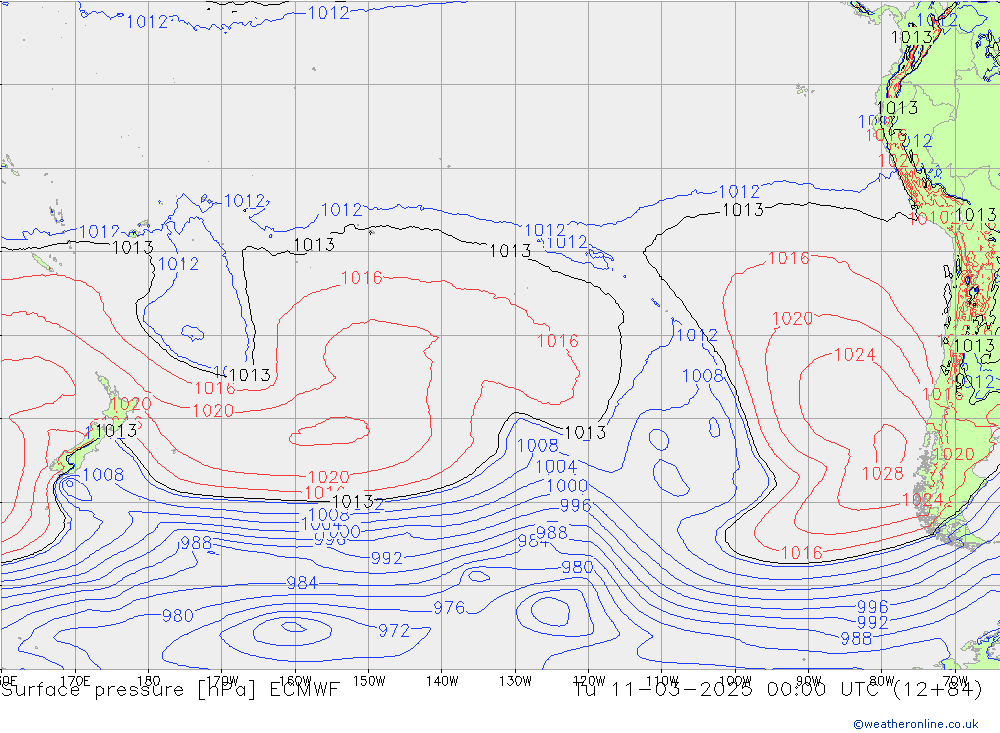Click the 150W longitude label
1000x733 pixels.
[x=369, y=681]
